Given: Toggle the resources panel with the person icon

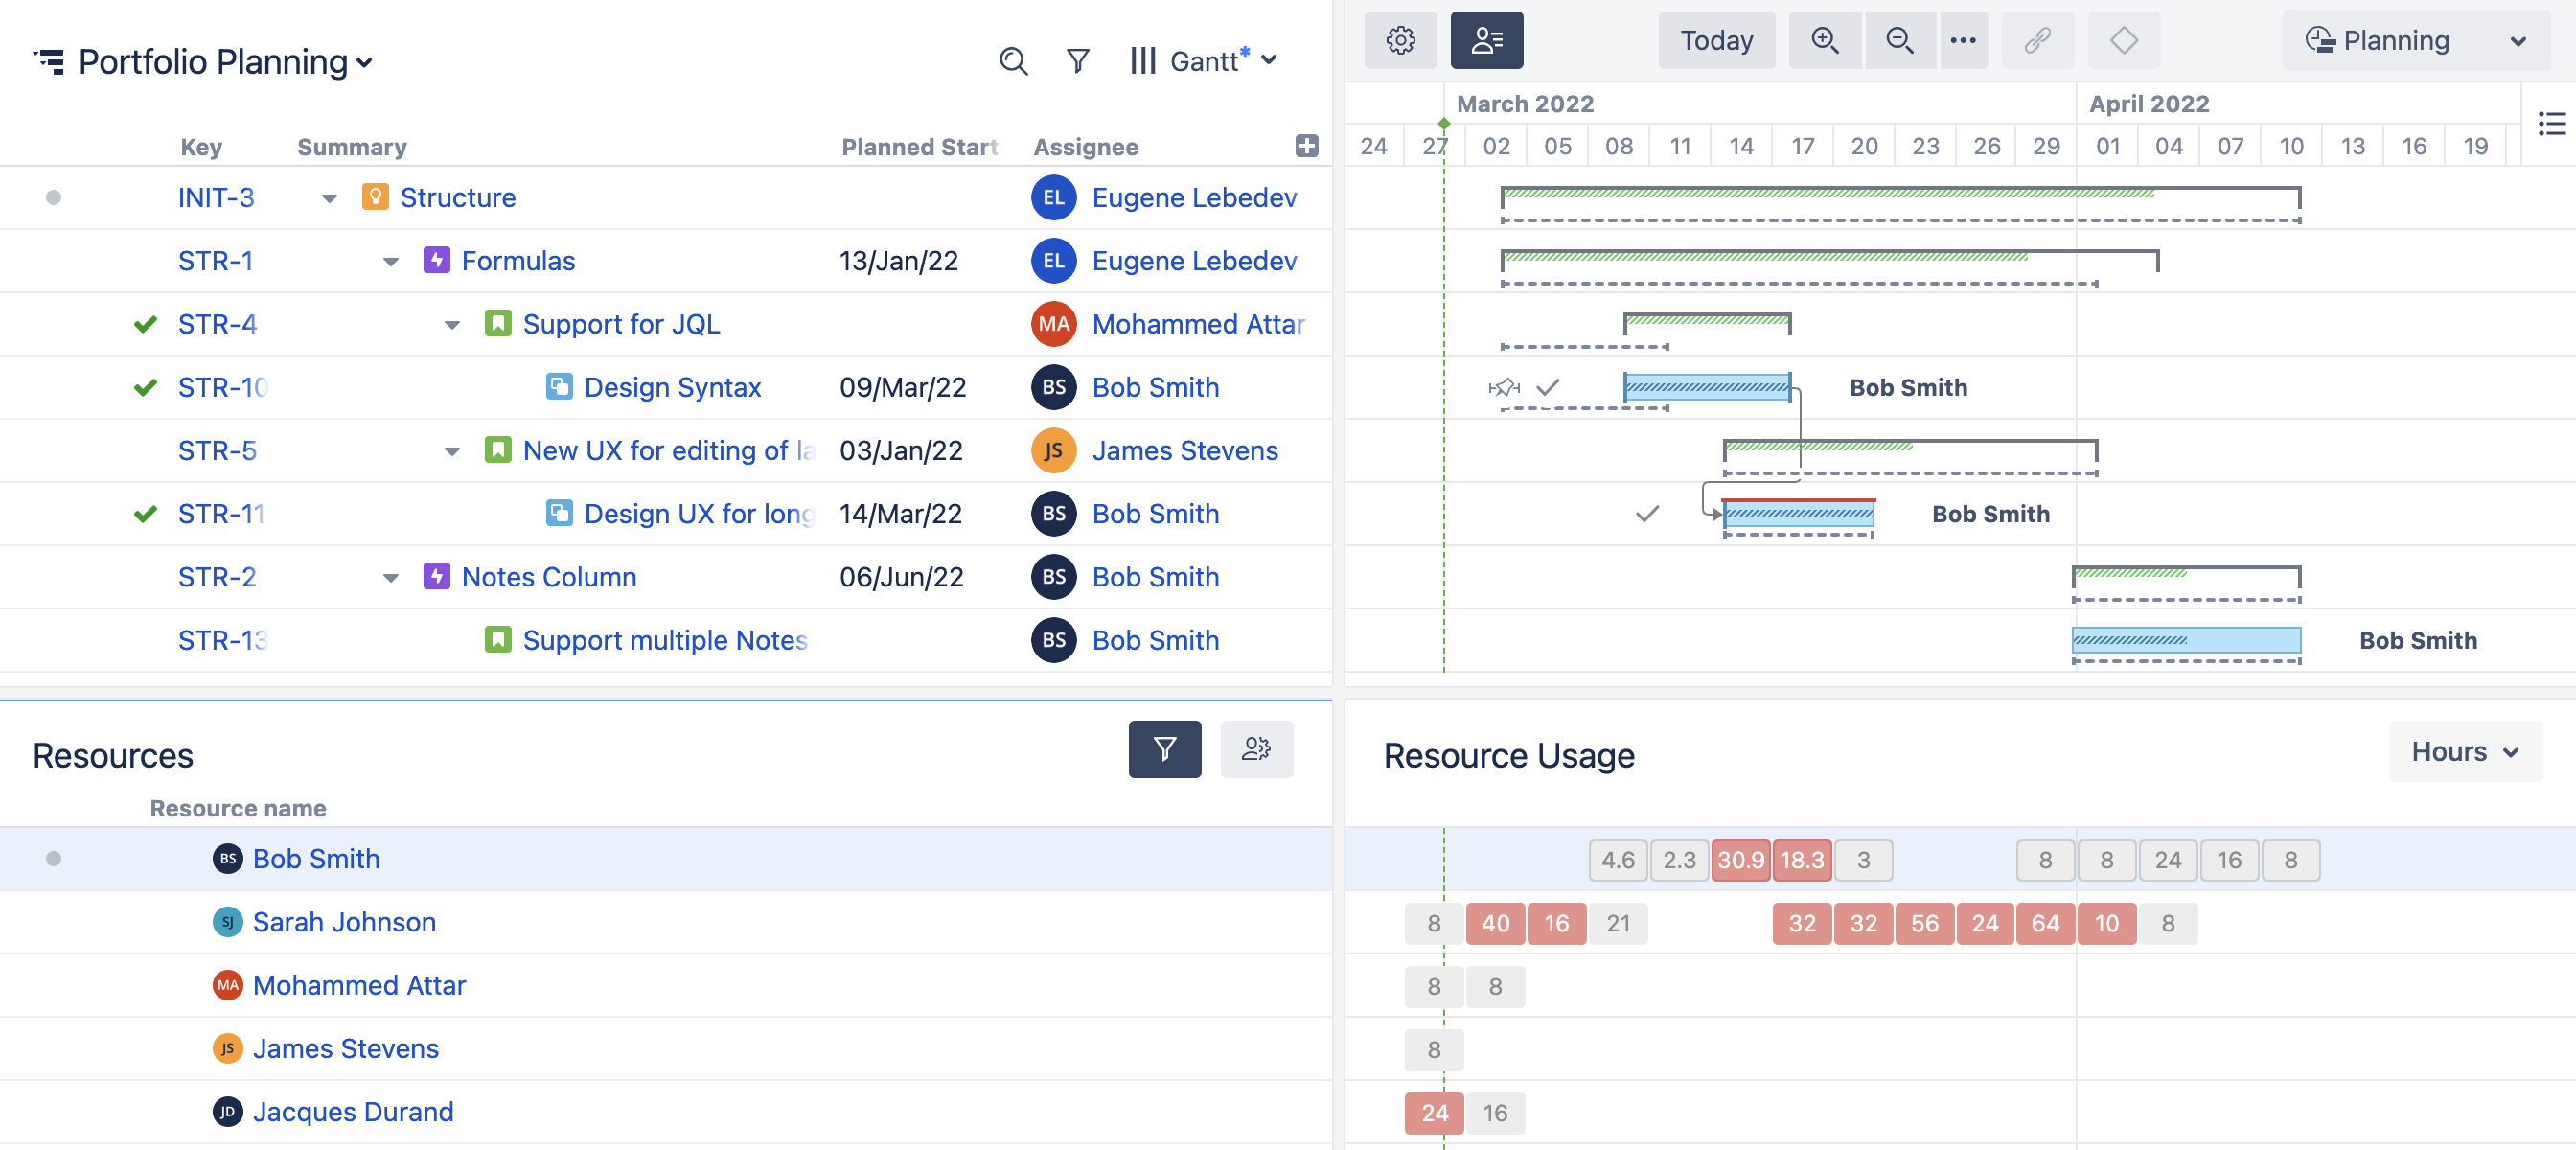Looking at the screenshot, I should pyautogui.click(x=1487, y=40).
